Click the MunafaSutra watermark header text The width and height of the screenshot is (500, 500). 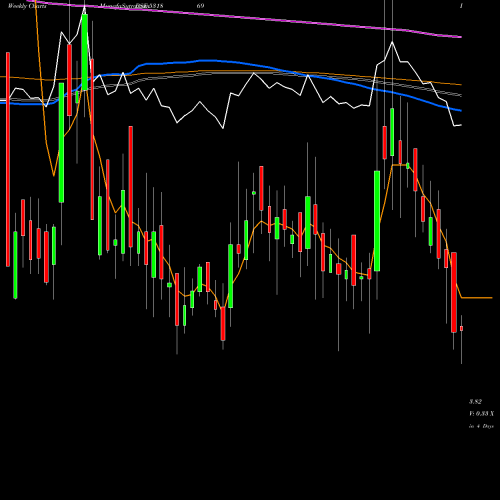pyautogui.click(x=132, y=6)
